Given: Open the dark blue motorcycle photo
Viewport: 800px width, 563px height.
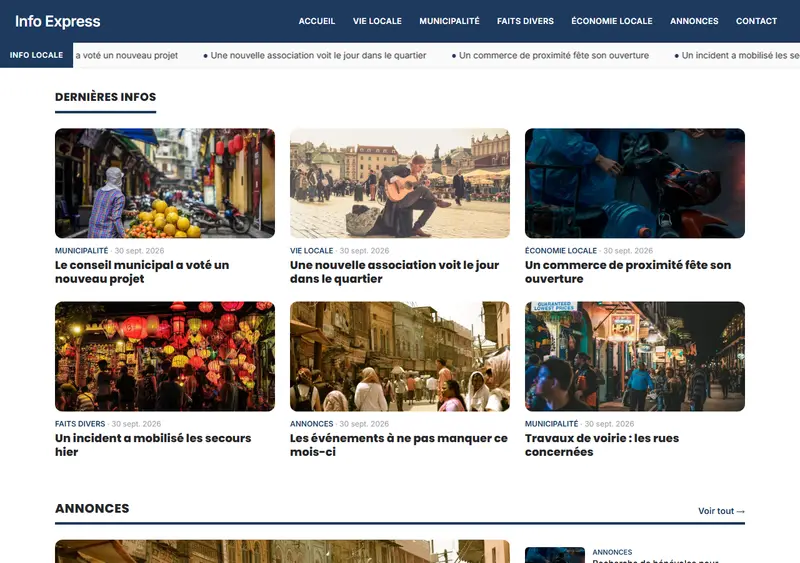Looking at the screenshot, I should [x=635, y=183].
